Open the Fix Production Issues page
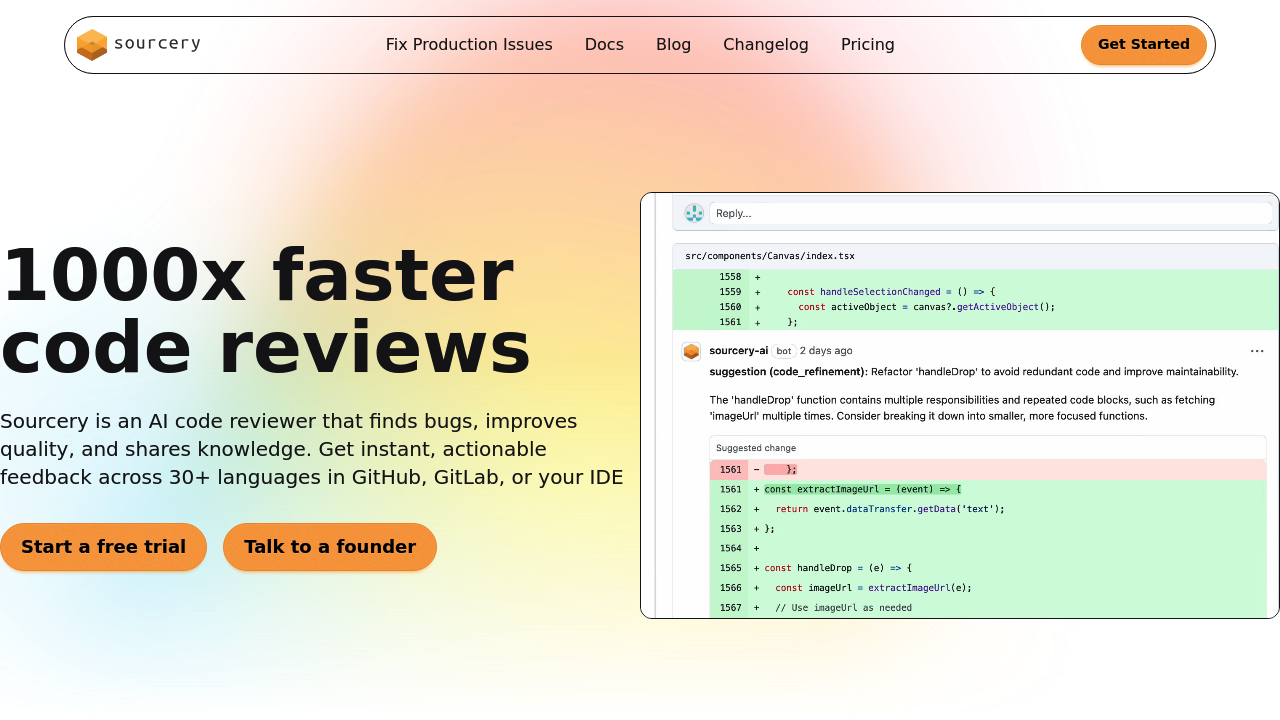1280x720 pixels. [469, 45]
